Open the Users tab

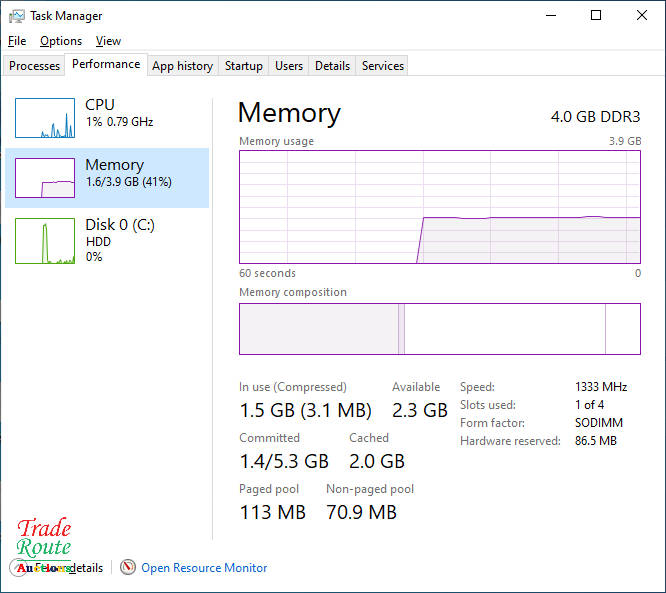(x=289, y=66)
